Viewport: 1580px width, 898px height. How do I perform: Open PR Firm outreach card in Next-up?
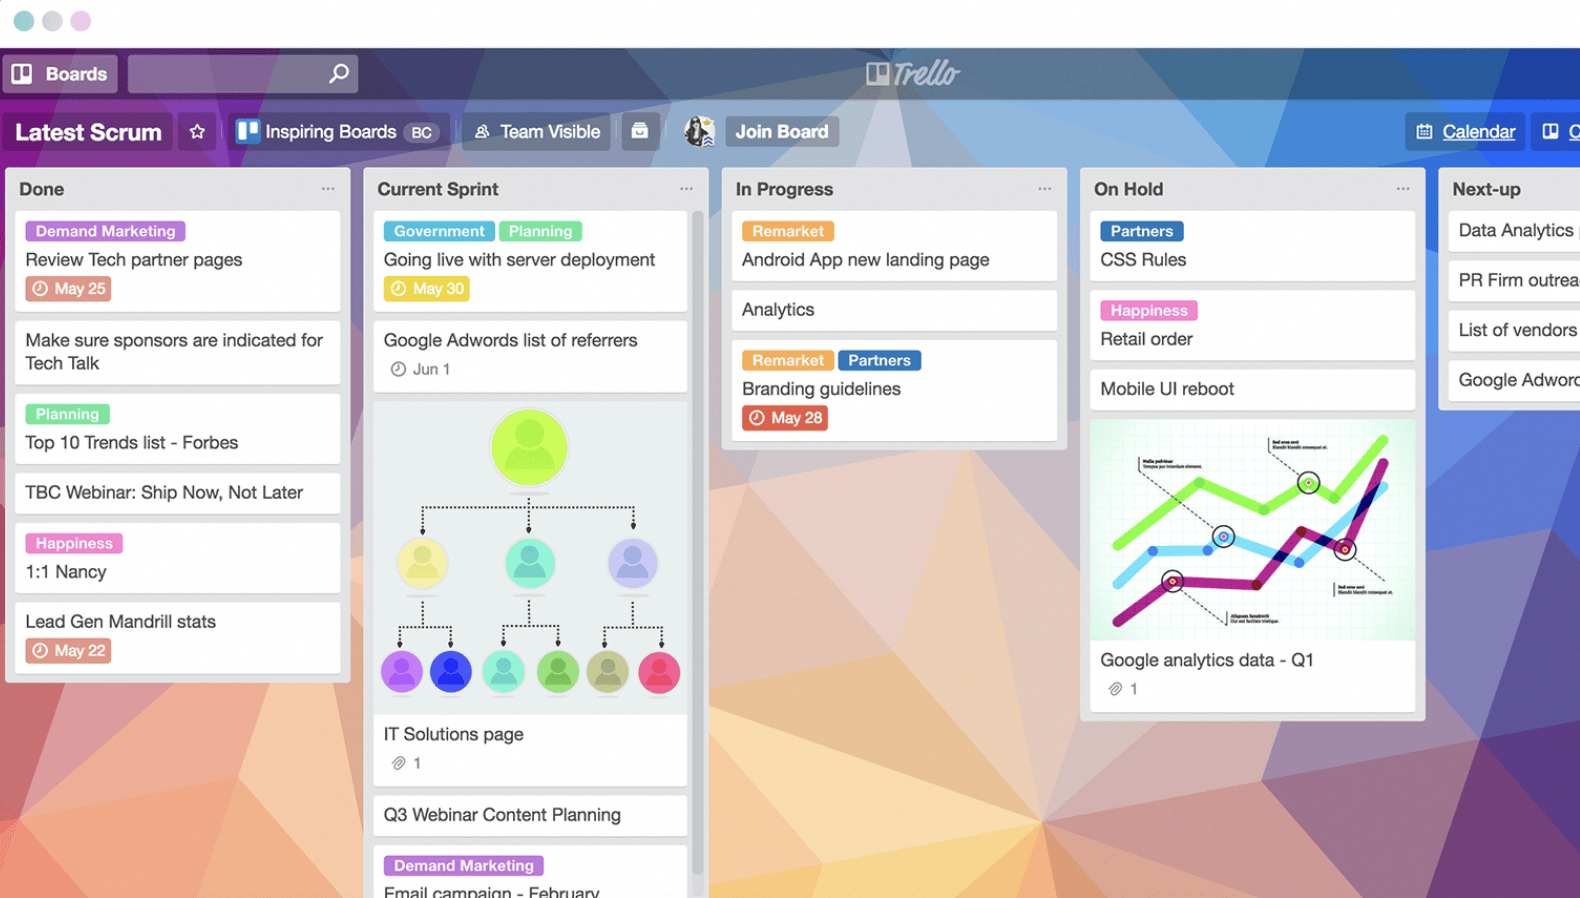(1514, 281)
